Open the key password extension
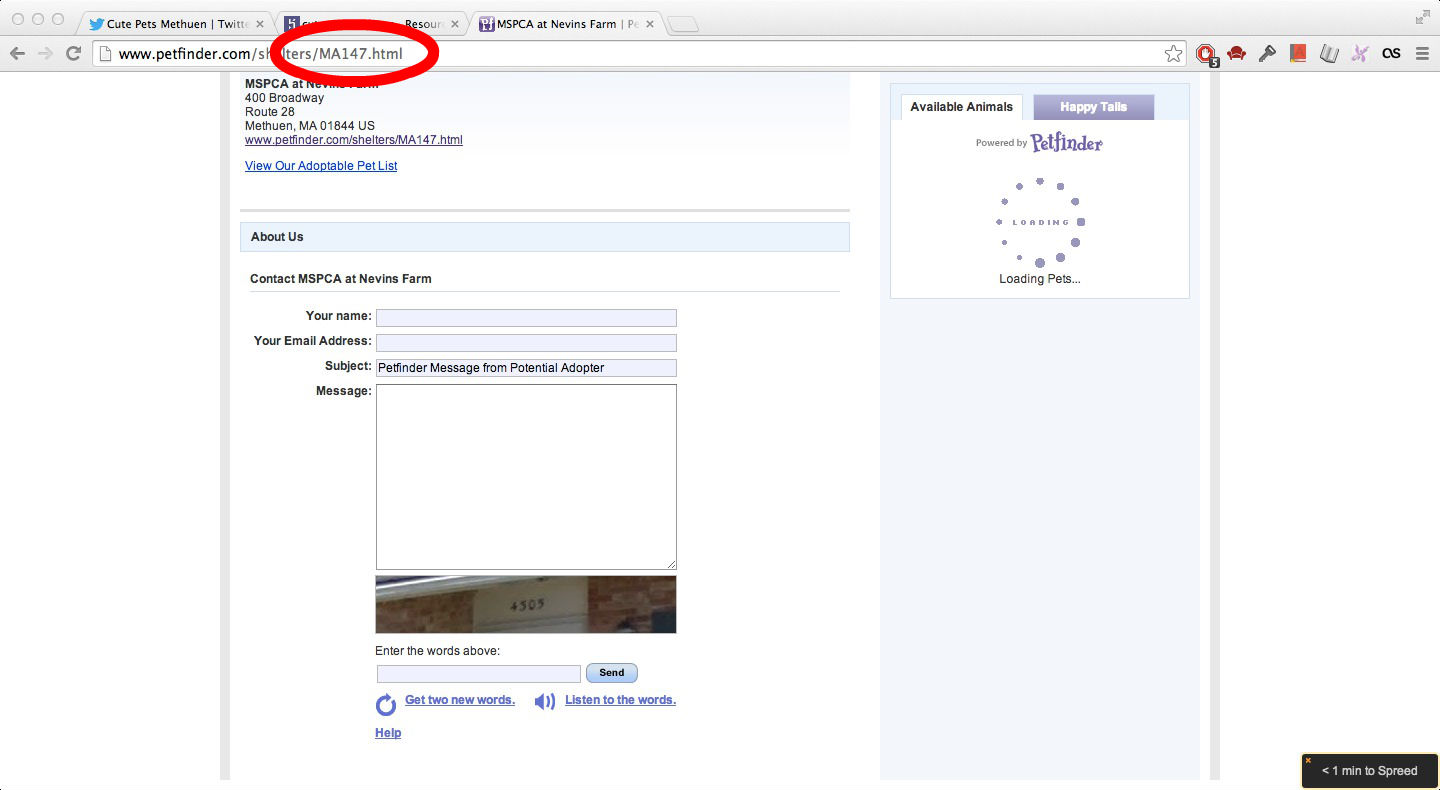Viewport: 1440px width, 790px height. click(x=1267, y=54)
